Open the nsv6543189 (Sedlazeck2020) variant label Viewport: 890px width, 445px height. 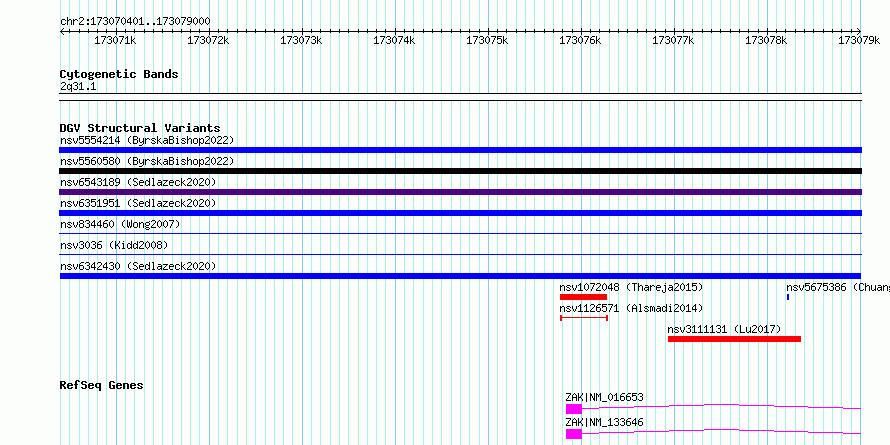[x=138, y=182]
